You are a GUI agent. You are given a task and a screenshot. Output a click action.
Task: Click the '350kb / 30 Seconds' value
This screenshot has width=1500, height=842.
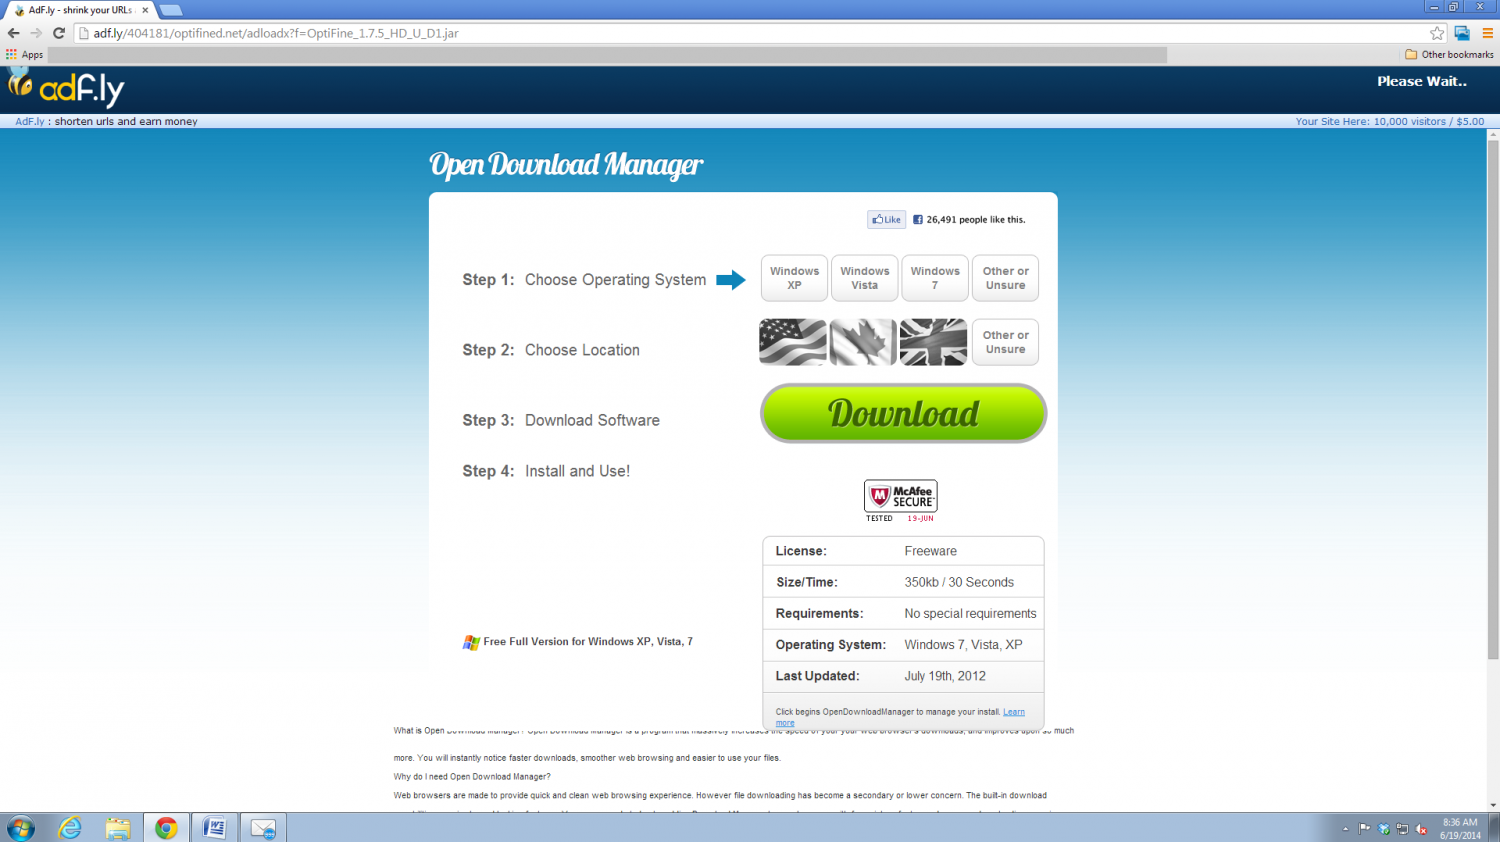959,582
